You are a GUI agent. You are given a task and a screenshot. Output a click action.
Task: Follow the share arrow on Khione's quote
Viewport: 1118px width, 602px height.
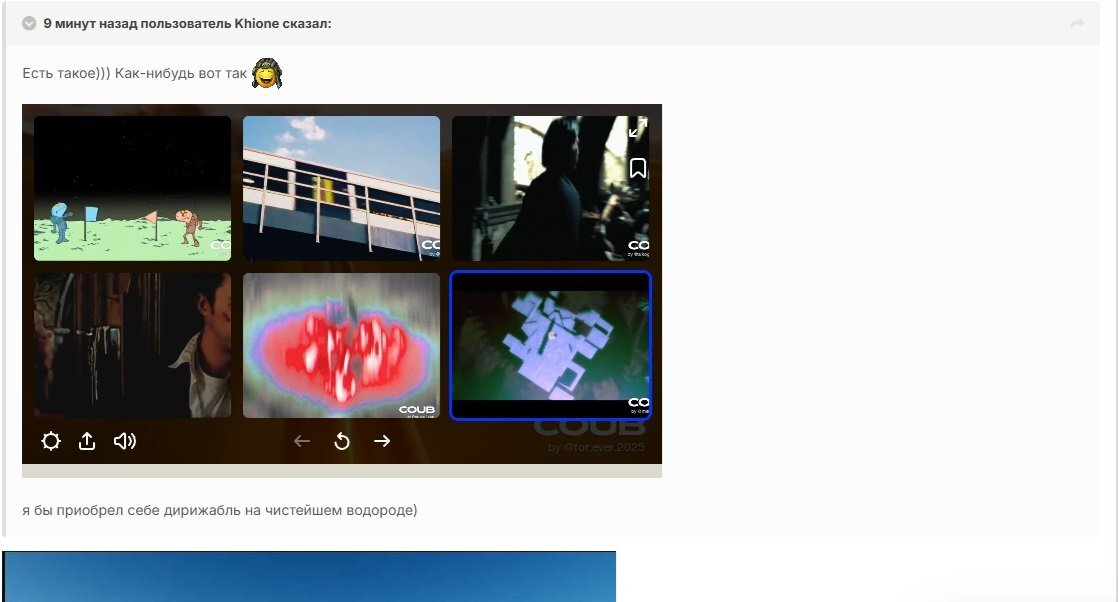tap(1077, 24)
